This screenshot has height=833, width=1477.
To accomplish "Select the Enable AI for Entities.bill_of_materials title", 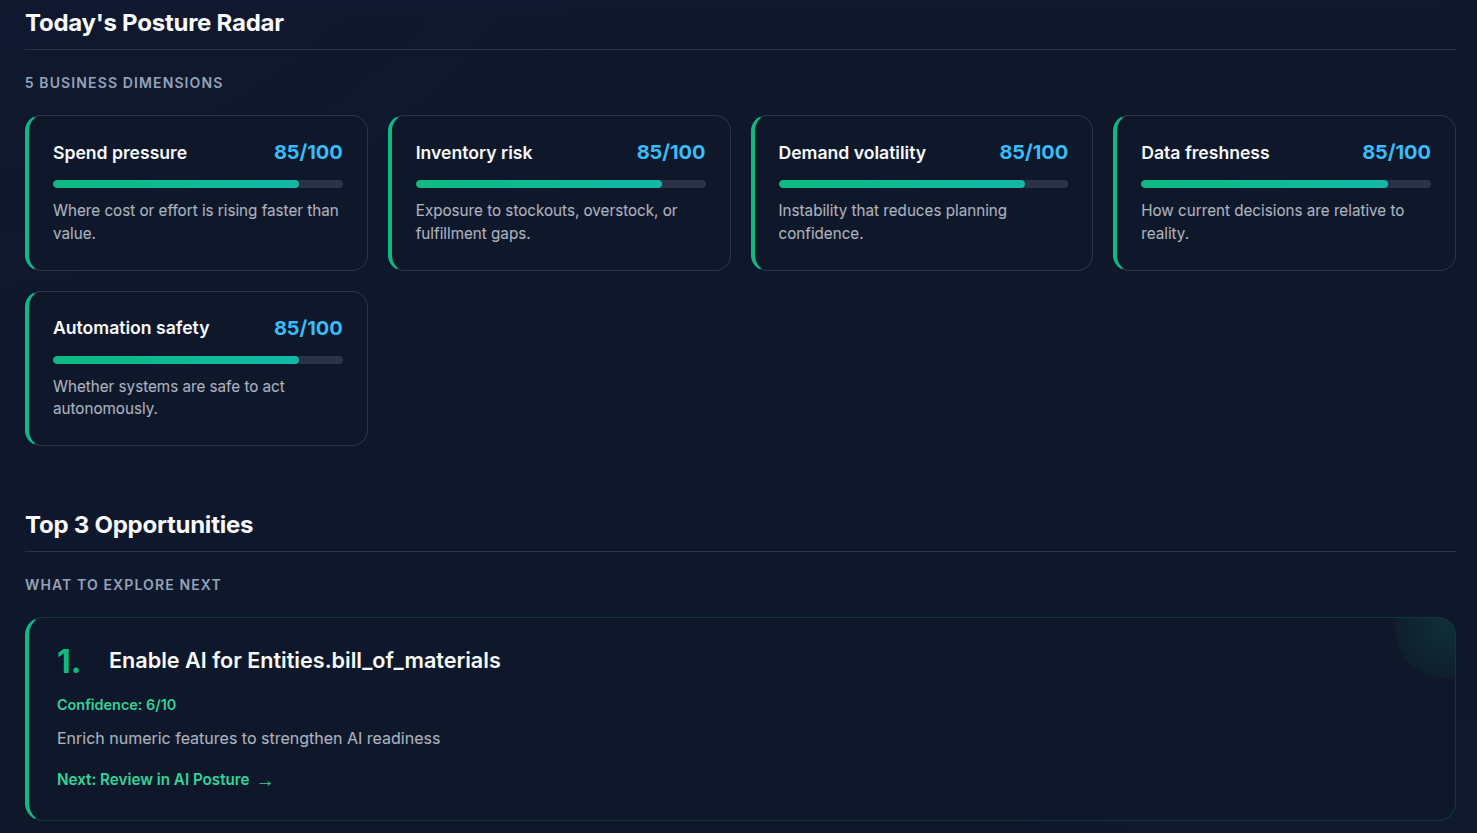I will [304, 661].
